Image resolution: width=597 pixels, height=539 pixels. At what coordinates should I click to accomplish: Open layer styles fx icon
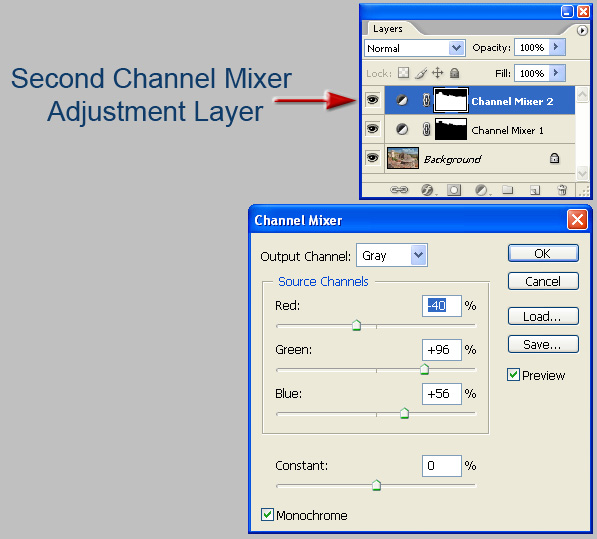coord(427,190)
